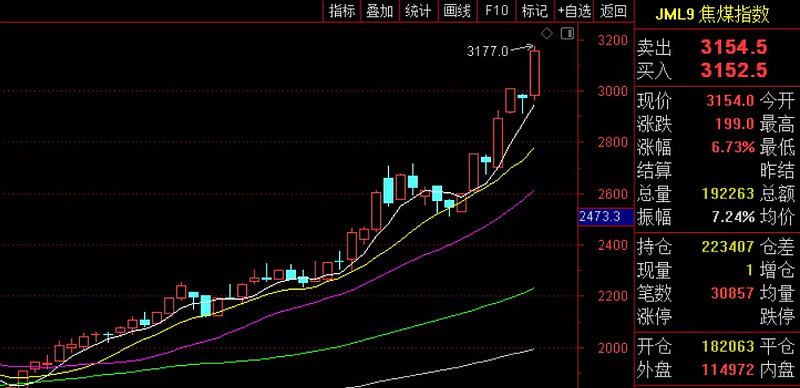Click the 持仓 value 223407
This screenshot has width=800, height=388.
[x=728, y=247]
